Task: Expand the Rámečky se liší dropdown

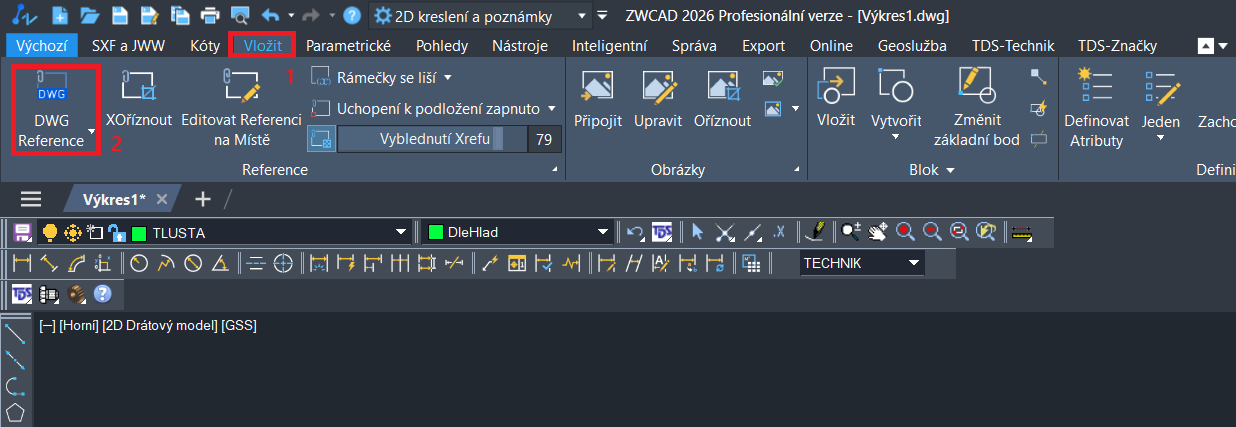Action: [x=448, y=76]
